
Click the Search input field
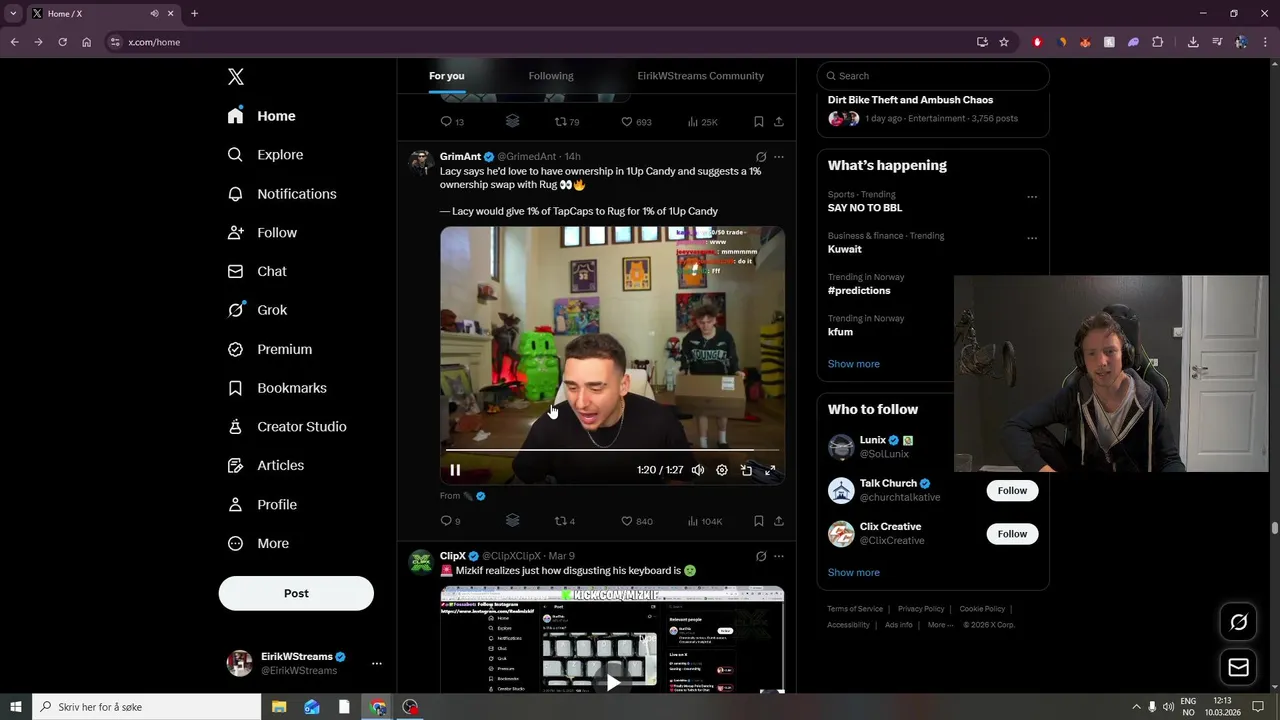pos(933,76)
